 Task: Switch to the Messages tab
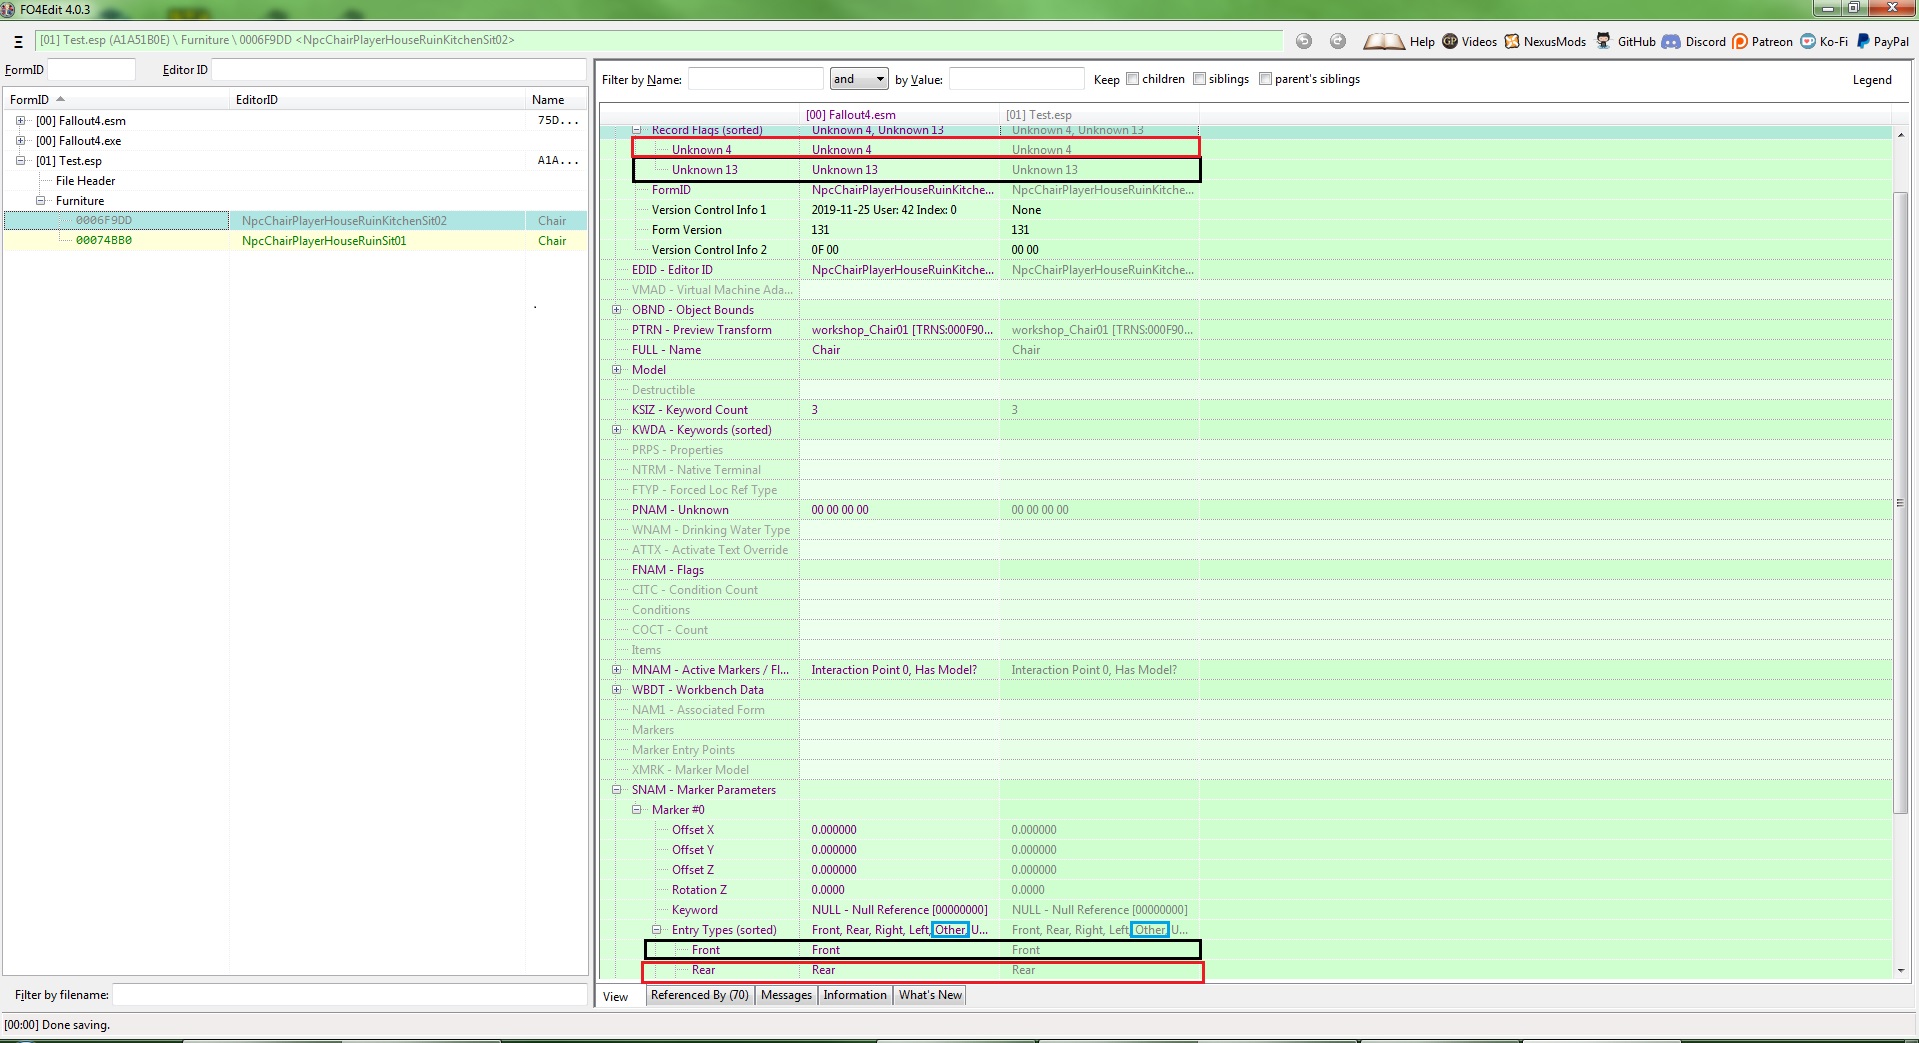[x=786, y=995]
